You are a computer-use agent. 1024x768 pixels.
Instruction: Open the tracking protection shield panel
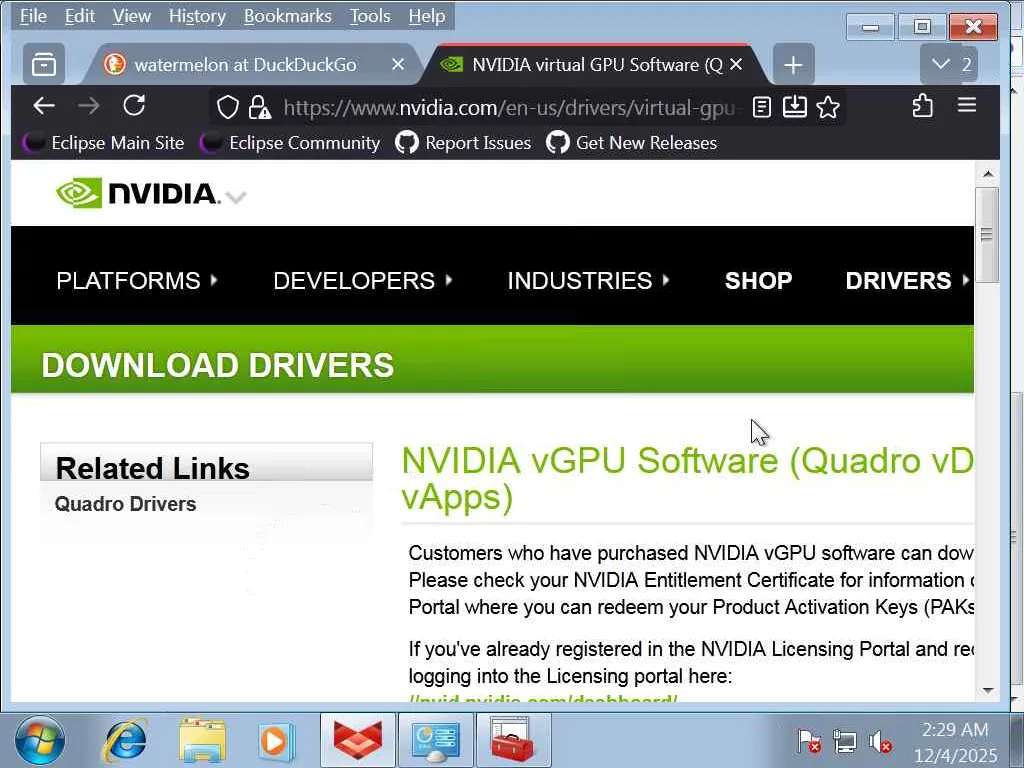[227, 107]
